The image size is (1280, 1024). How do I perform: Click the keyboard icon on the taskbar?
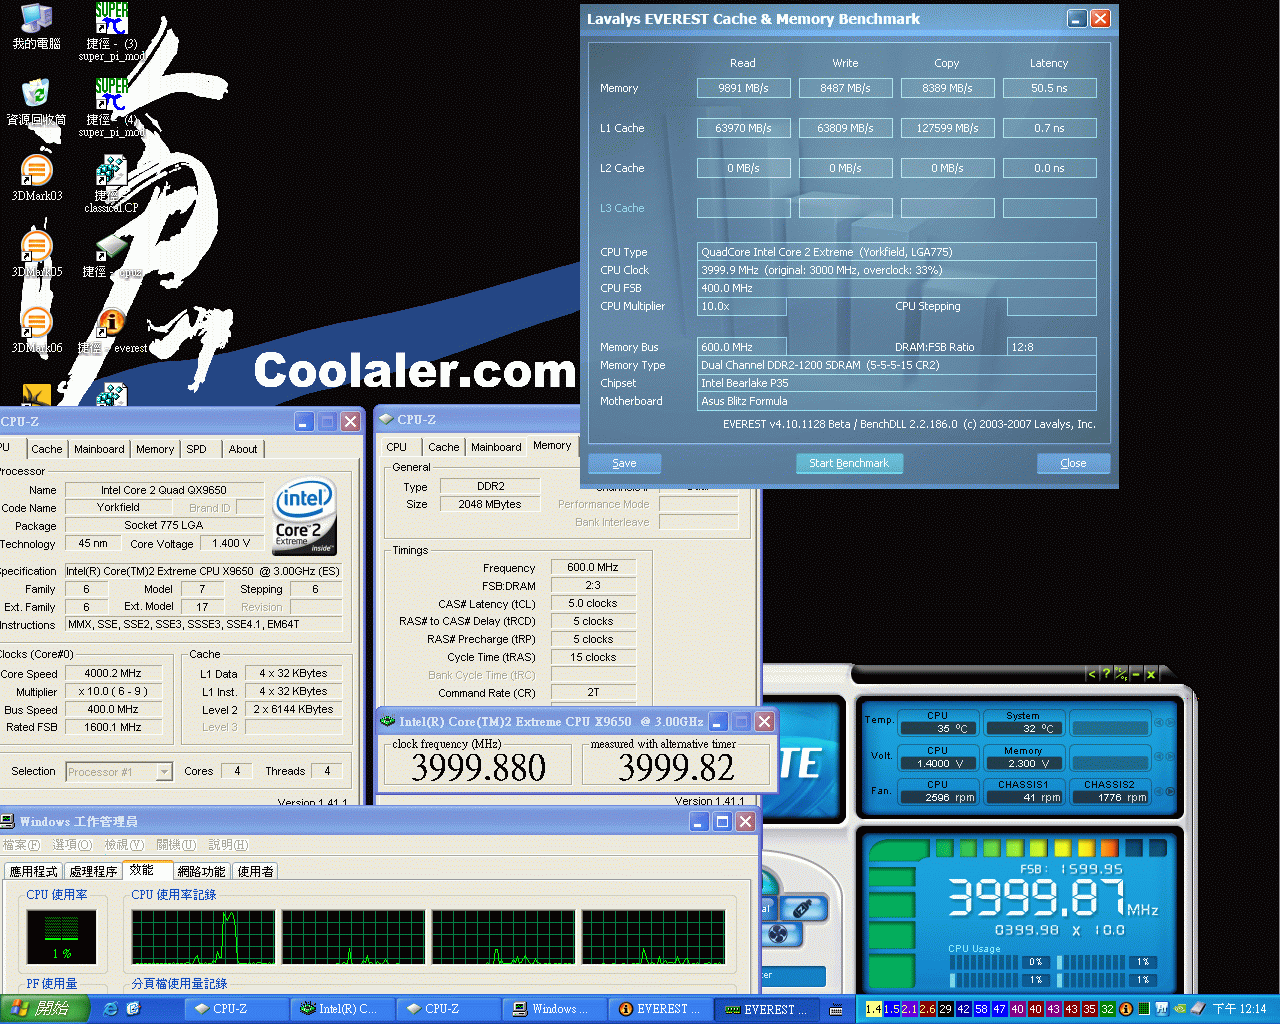pyautogui.click(x=836, y=1010)
